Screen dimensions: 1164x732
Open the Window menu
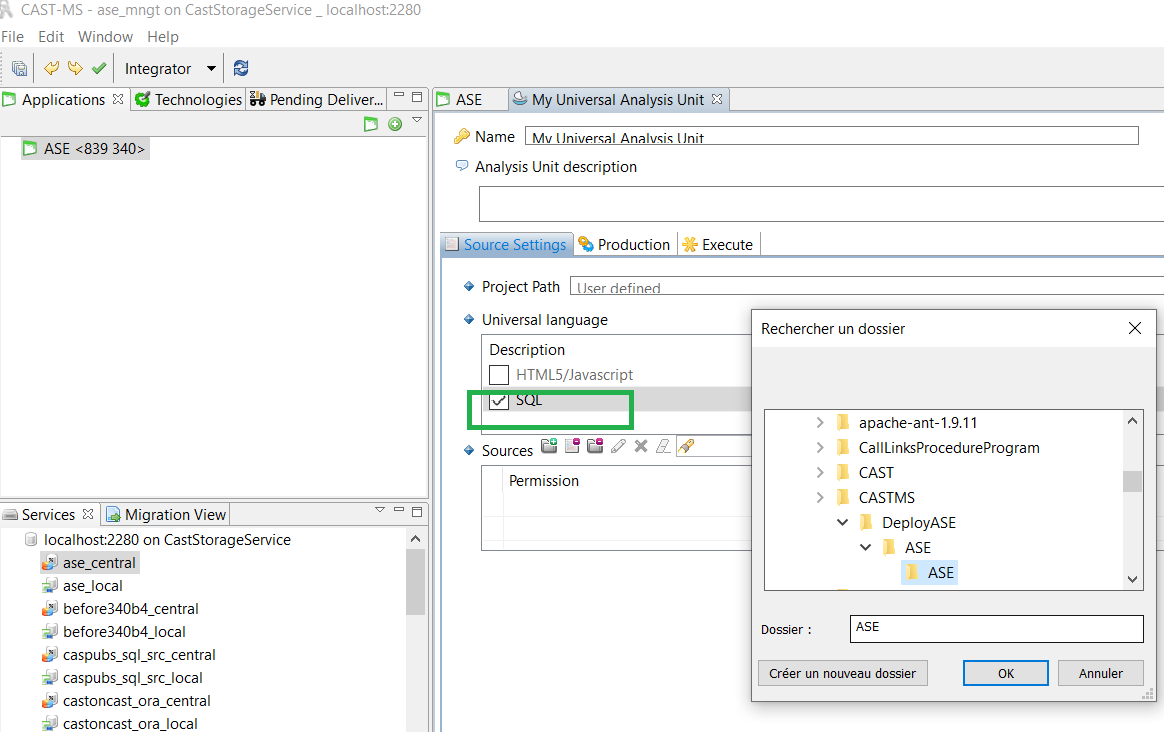[105, 37]
